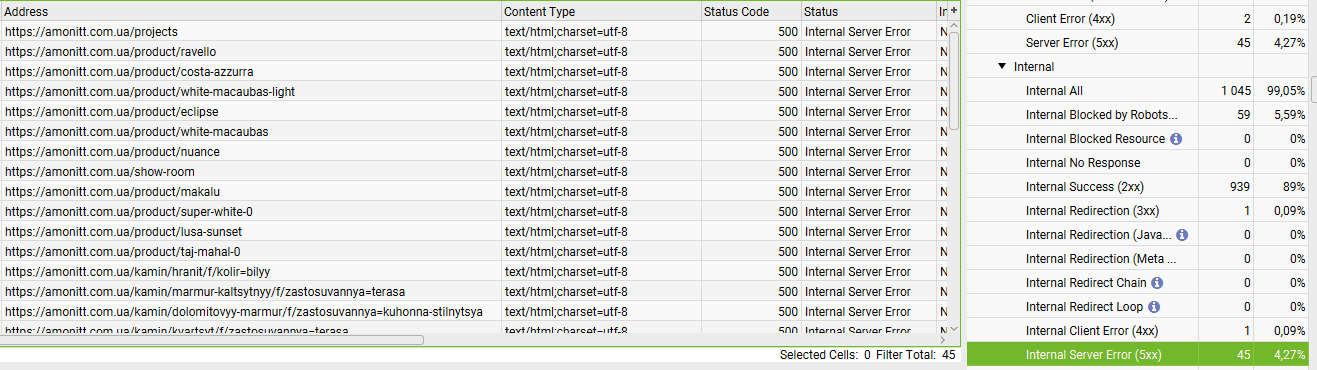Sort by the Content Type column header
The height and width of the screenshot is (370, 1317).
(601, 11)
